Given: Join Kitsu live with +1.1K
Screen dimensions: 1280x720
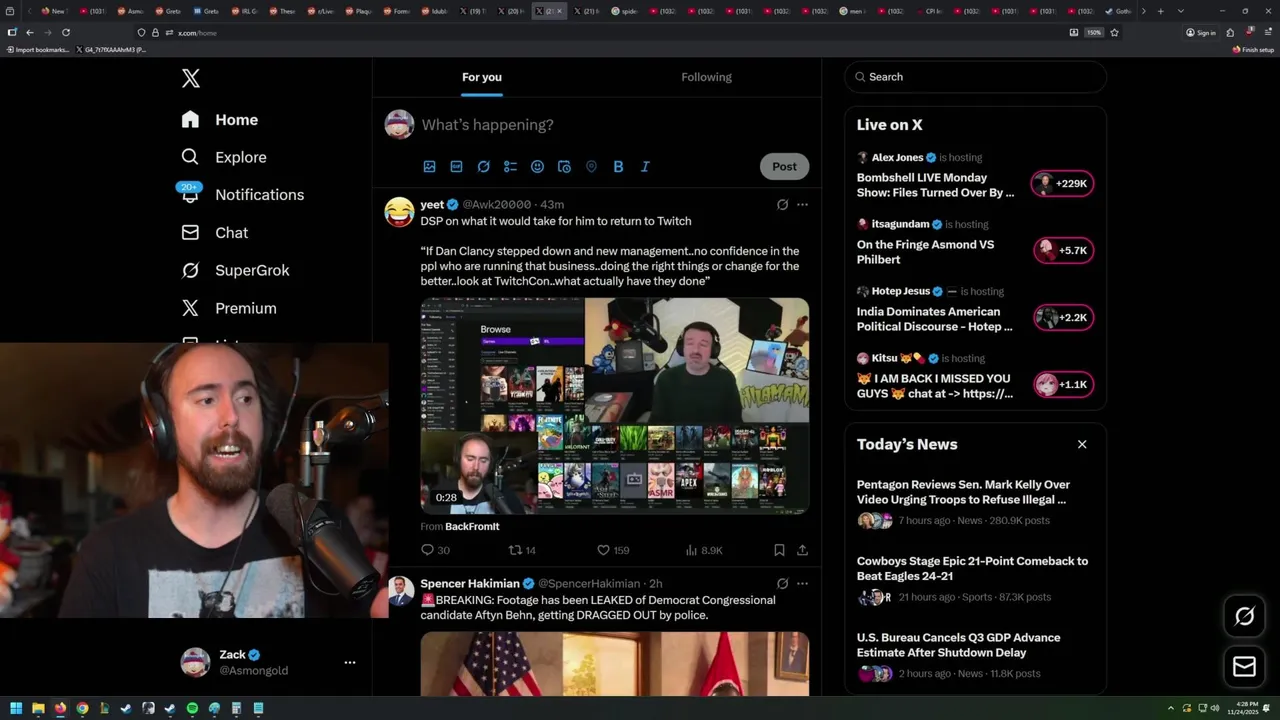Looking at the screenshot, I should 1062,385.
